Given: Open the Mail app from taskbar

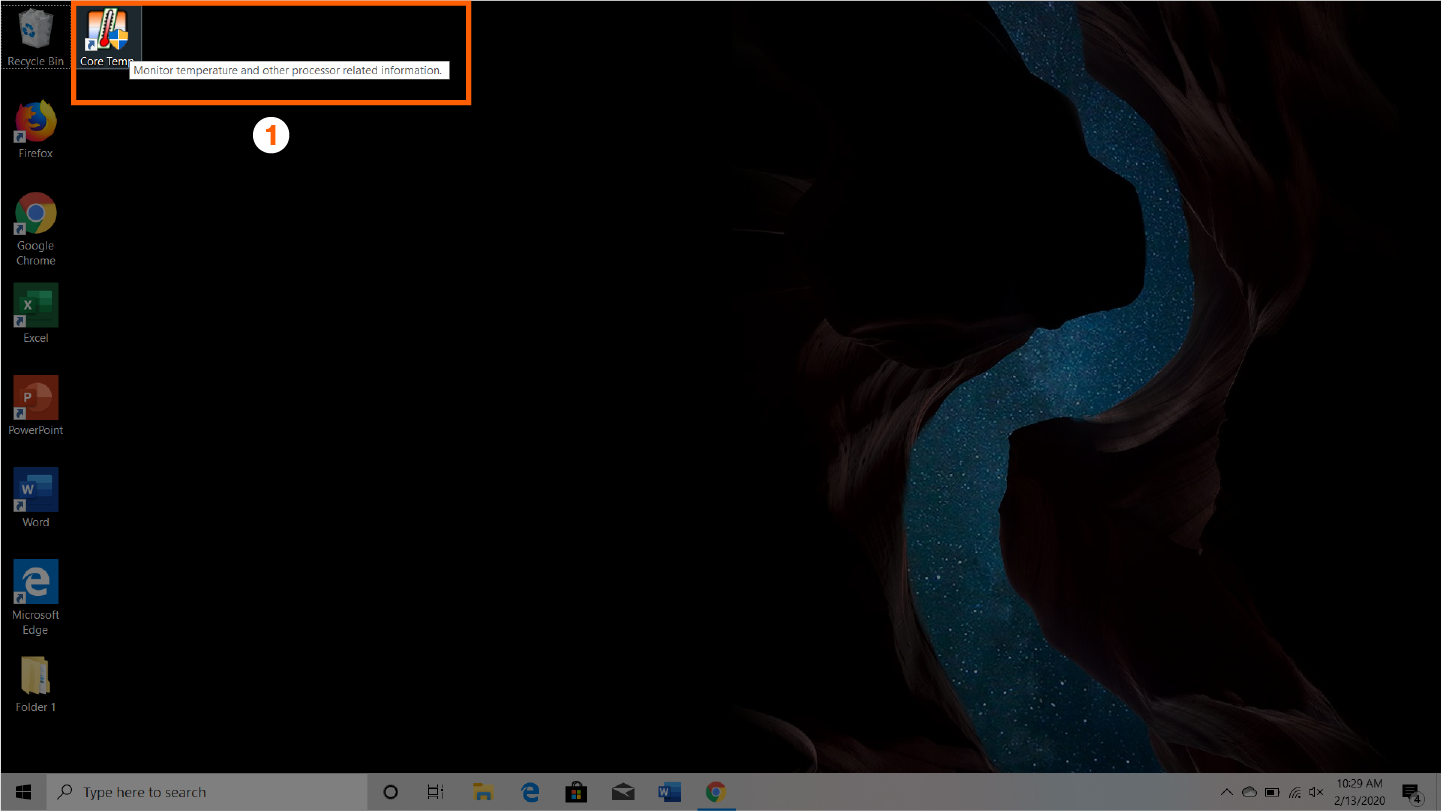Looking at the screenshot, I should [x=622, y=792].
